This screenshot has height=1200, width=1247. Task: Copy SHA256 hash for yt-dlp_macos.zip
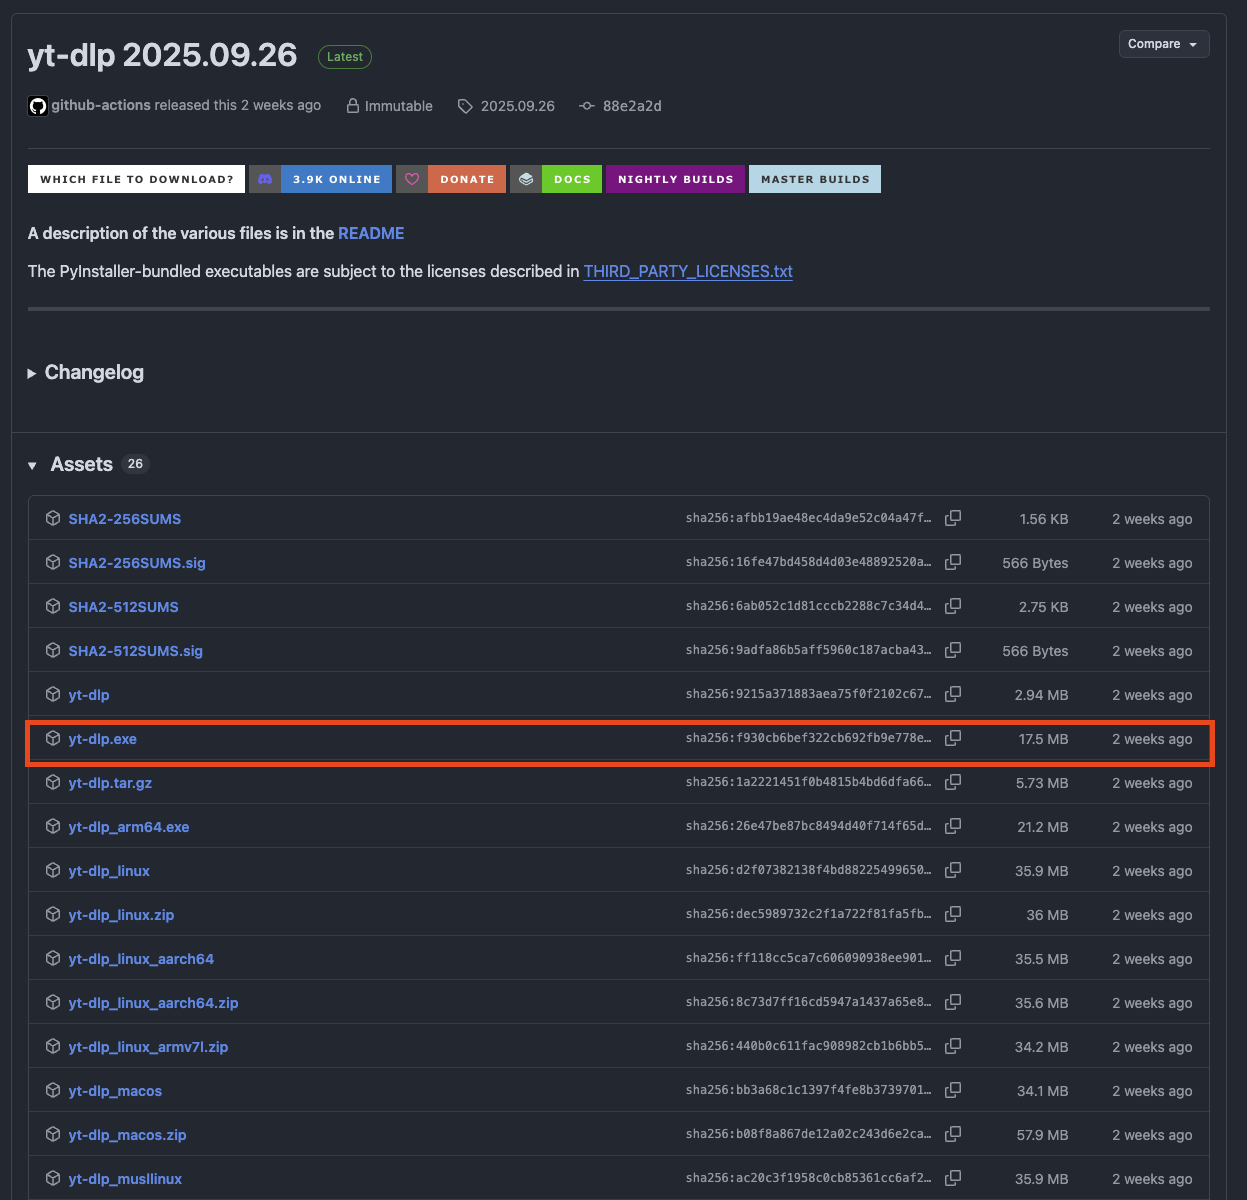pyautogui.click(x=953, y=1134)
